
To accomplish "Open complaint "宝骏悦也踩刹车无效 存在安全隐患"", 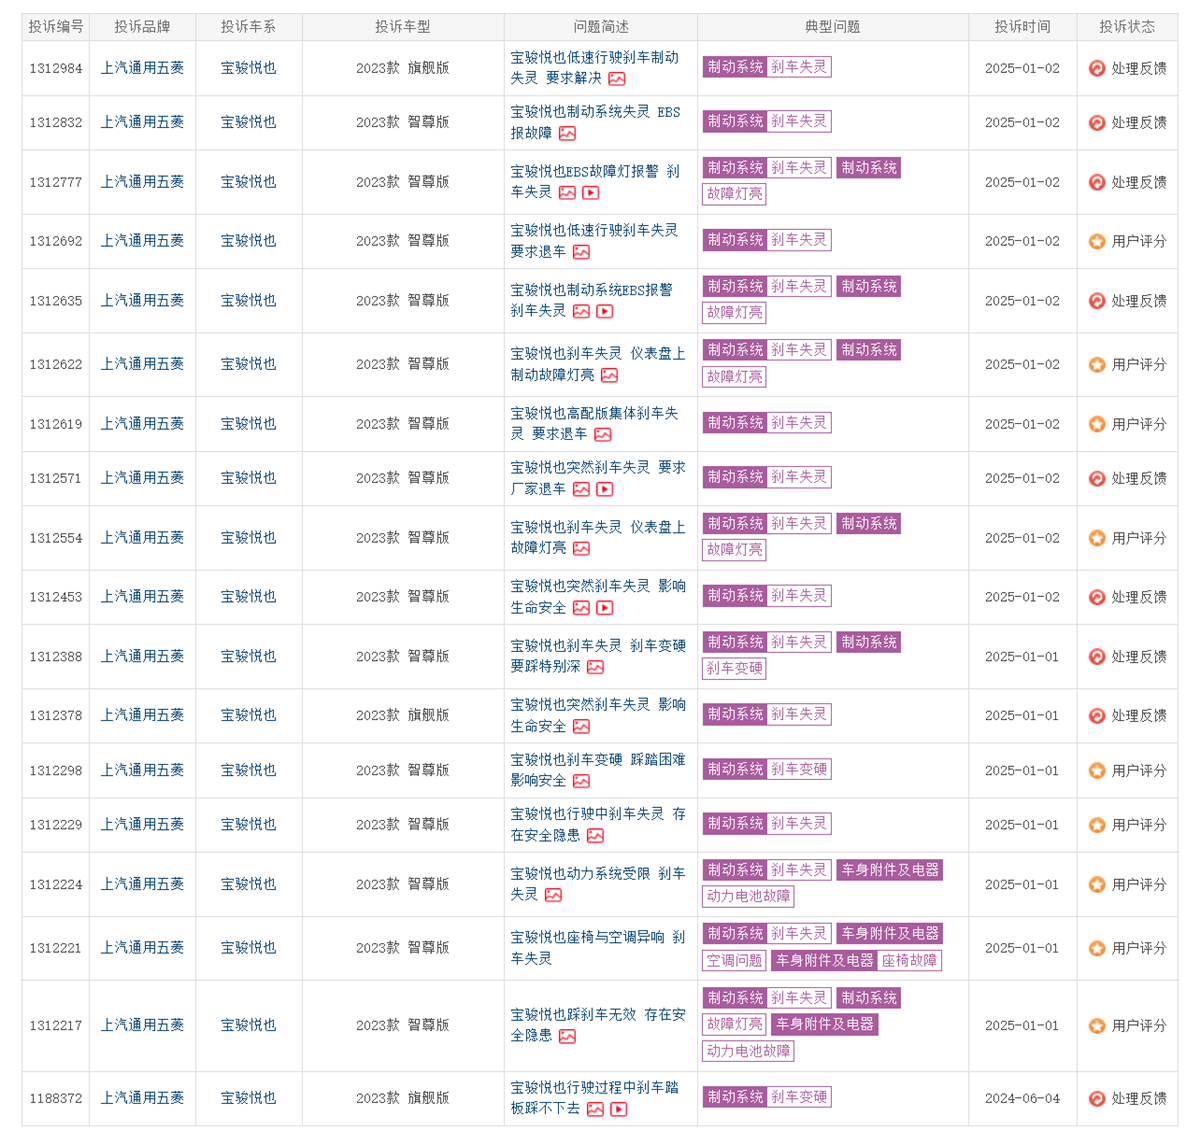I will pyautogui.click(x=598, y=1026).
